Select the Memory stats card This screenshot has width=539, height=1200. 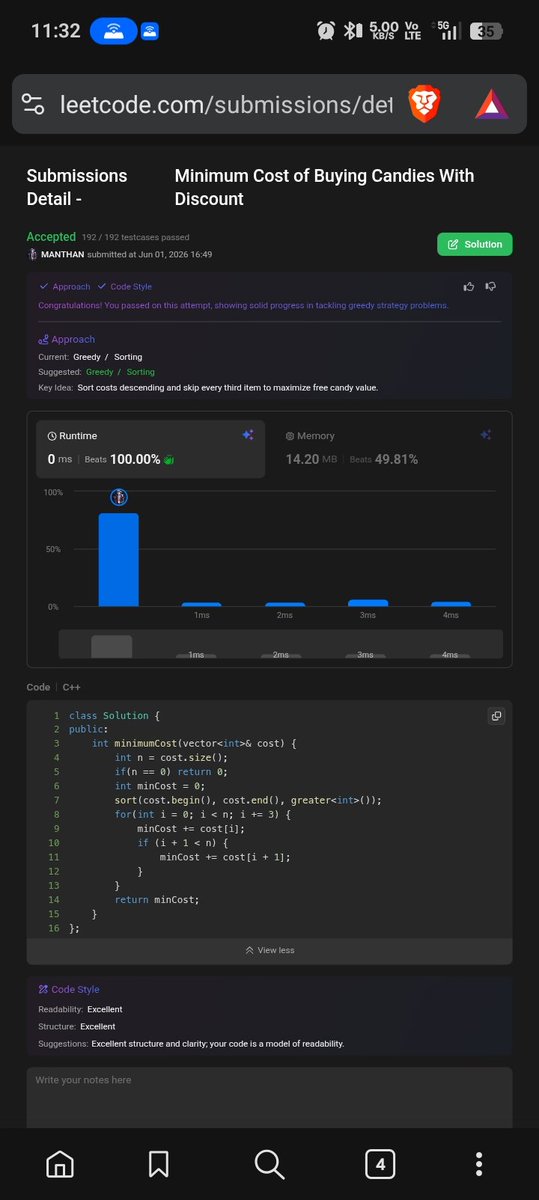point(391,447)
